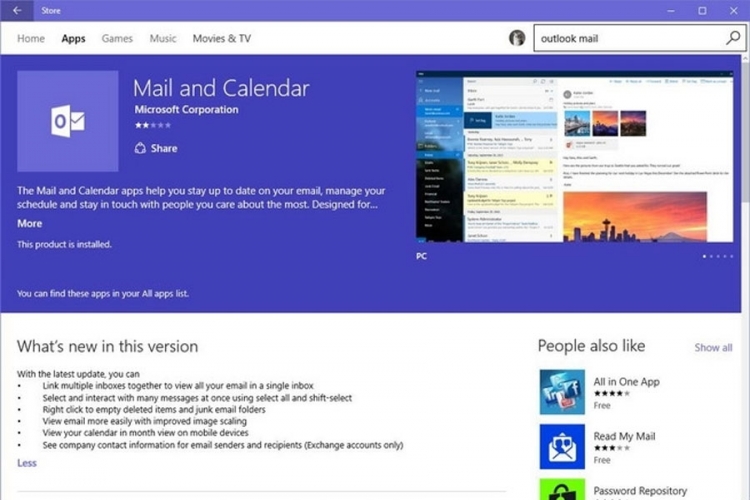Viewport: 750px width, 500px height.
Task: Click Show all in People also like
Action: tap(713, 347)
